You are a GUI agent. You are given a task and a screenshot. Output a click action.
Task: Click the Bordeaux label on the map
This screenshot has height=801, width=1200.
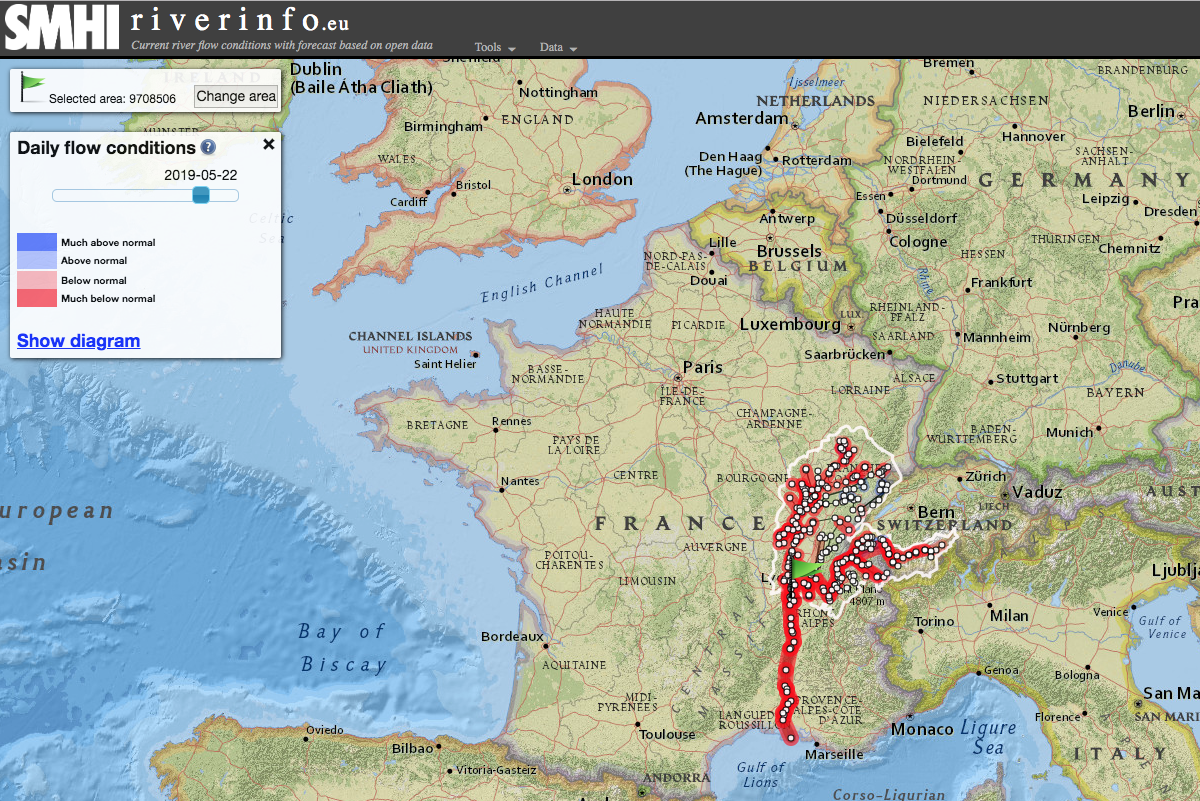coord(512,636)
